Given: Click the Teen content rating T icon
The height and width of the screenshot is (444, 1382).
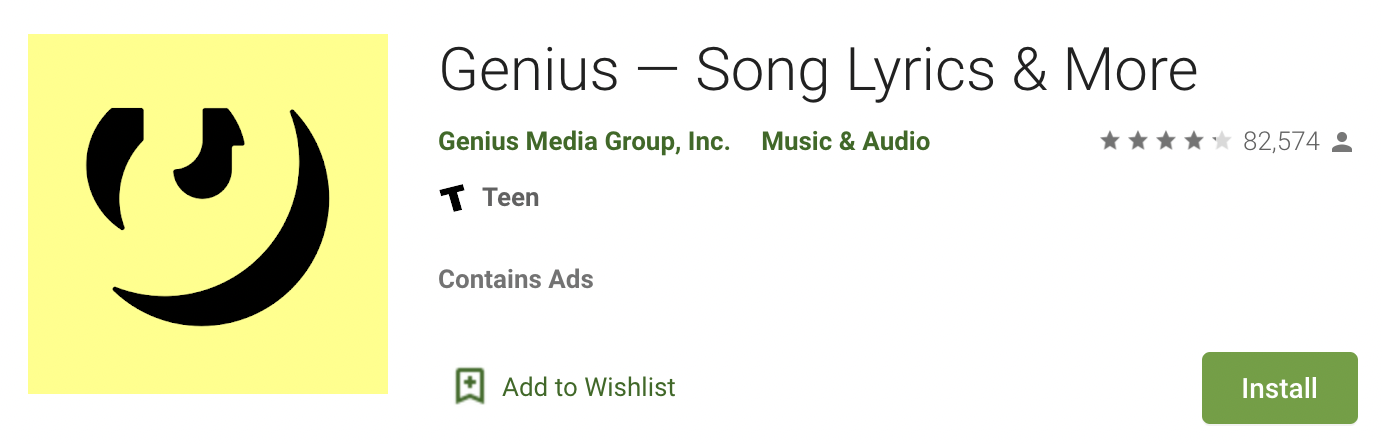Looking at the screenshot, I should pos(453,198).
